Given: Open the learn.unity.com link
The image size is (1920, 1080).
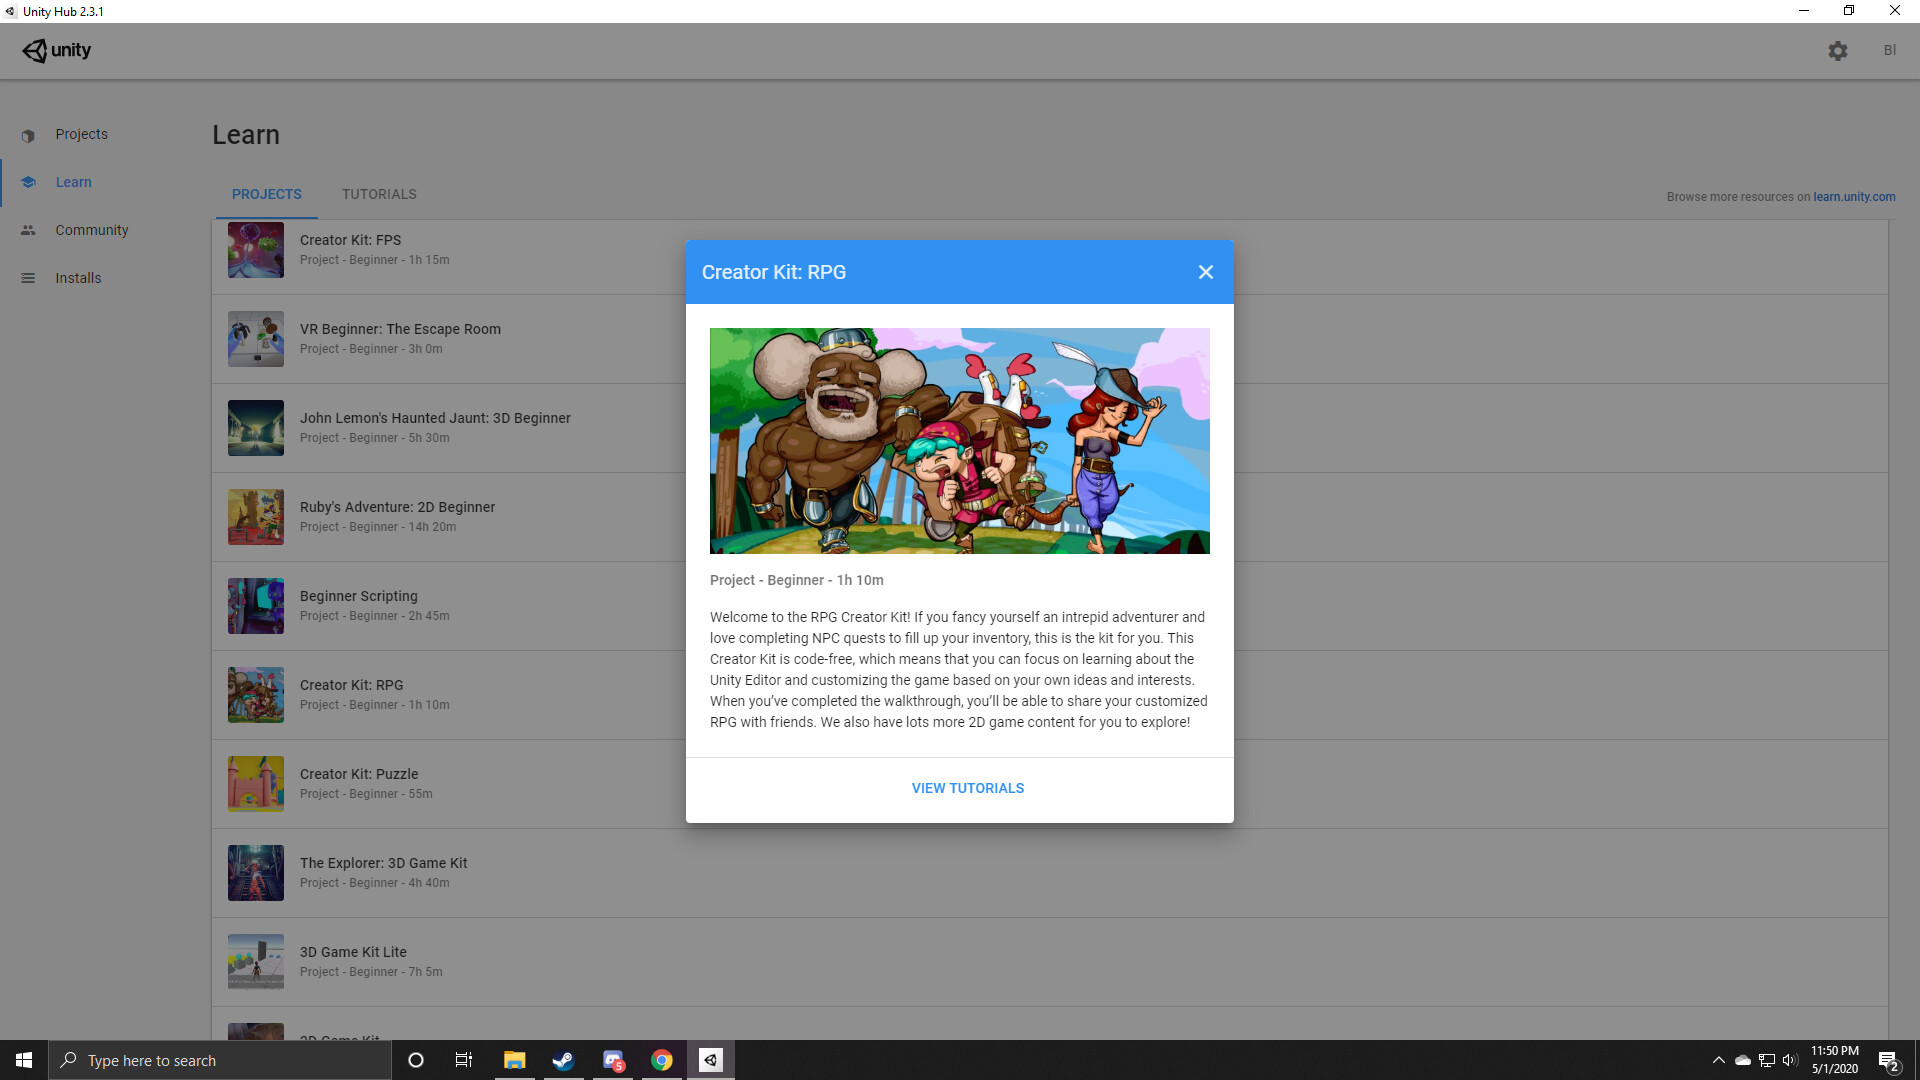Looking at the screenshot, I should point(1855,196).
